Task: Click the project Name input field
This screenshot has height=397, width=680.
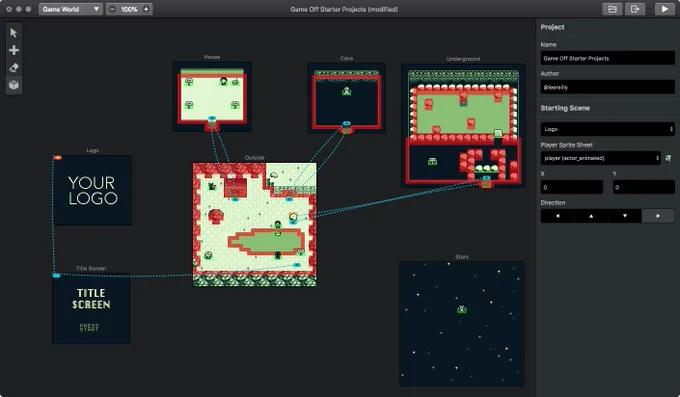Action: 608,58
